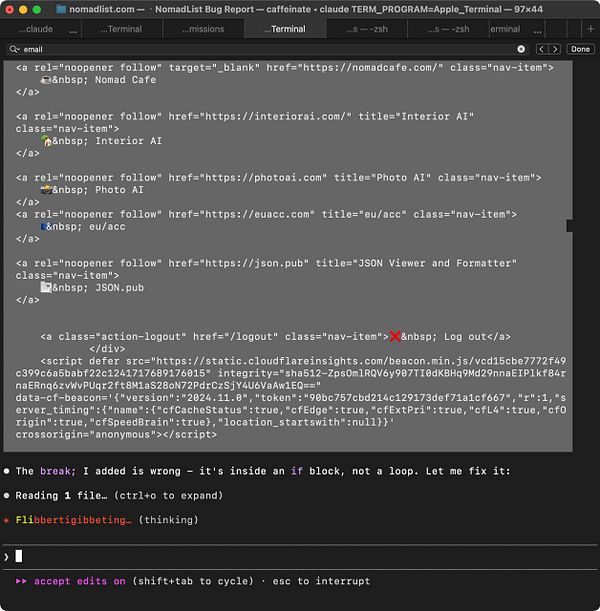Click the https://euacc.com URL text
This screenshot has height=611, width=600.
256,214
